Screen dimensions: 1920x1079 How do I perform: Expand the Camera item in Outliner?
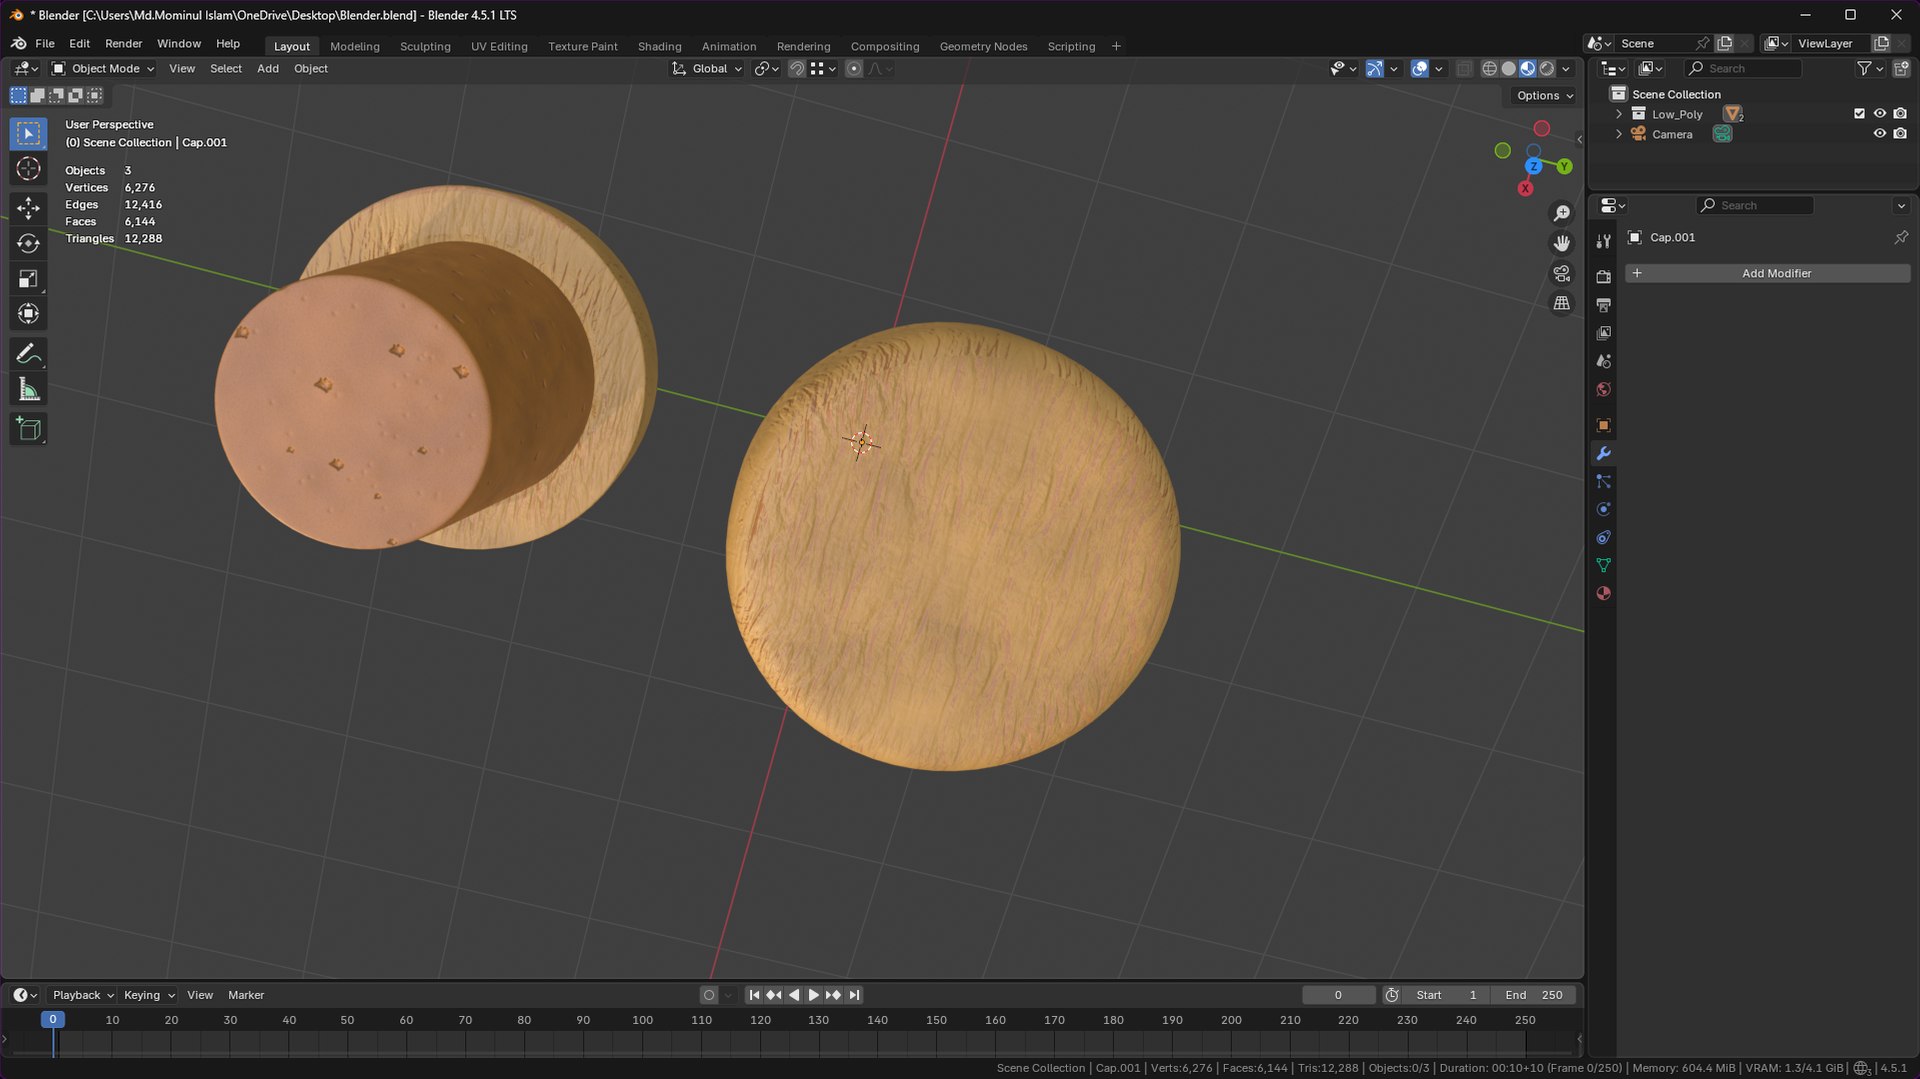coord(1618,134)
